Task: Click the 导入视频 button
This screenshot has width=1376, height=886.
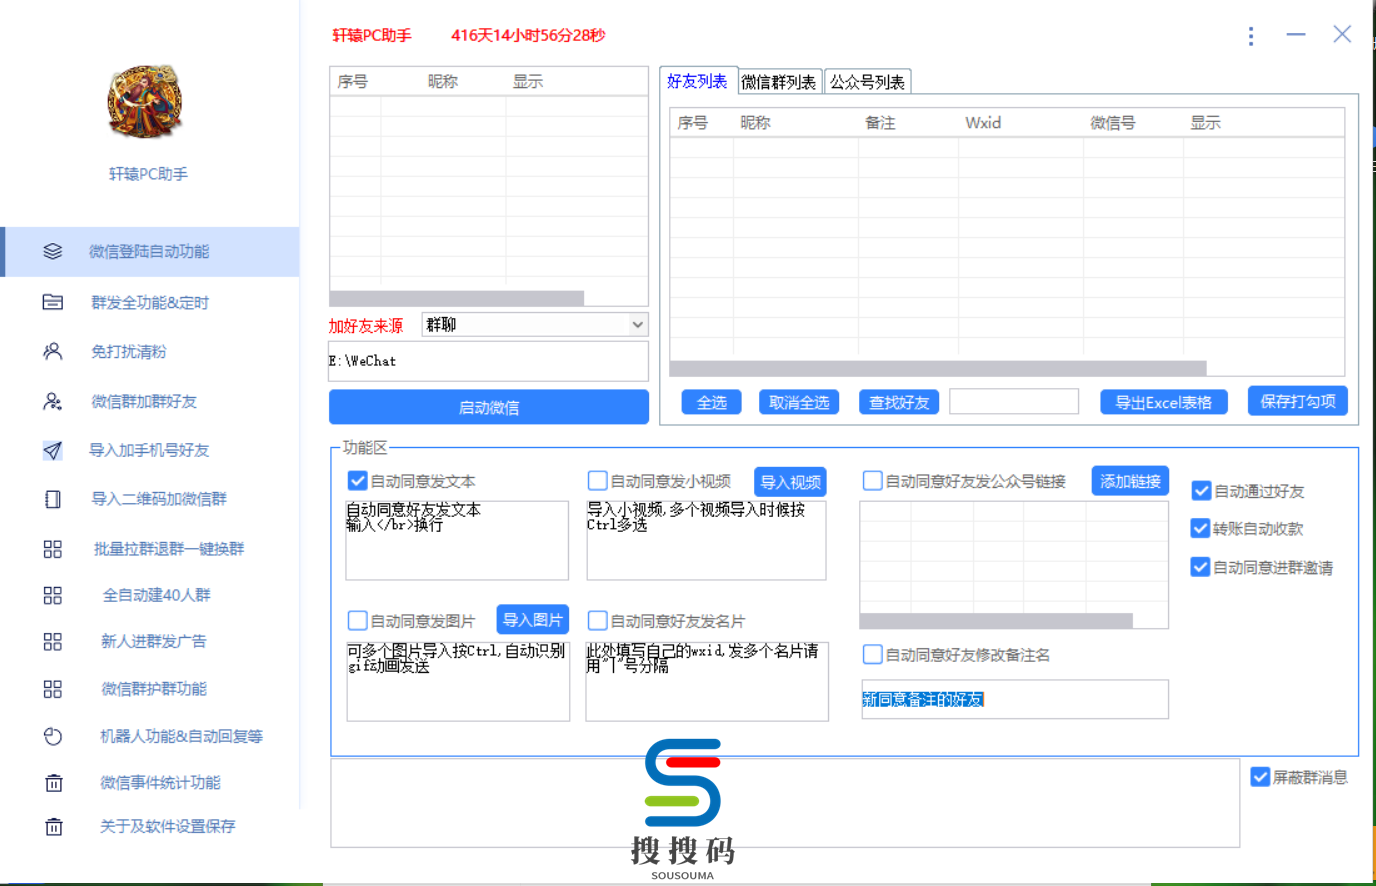Action: (791, 481)
